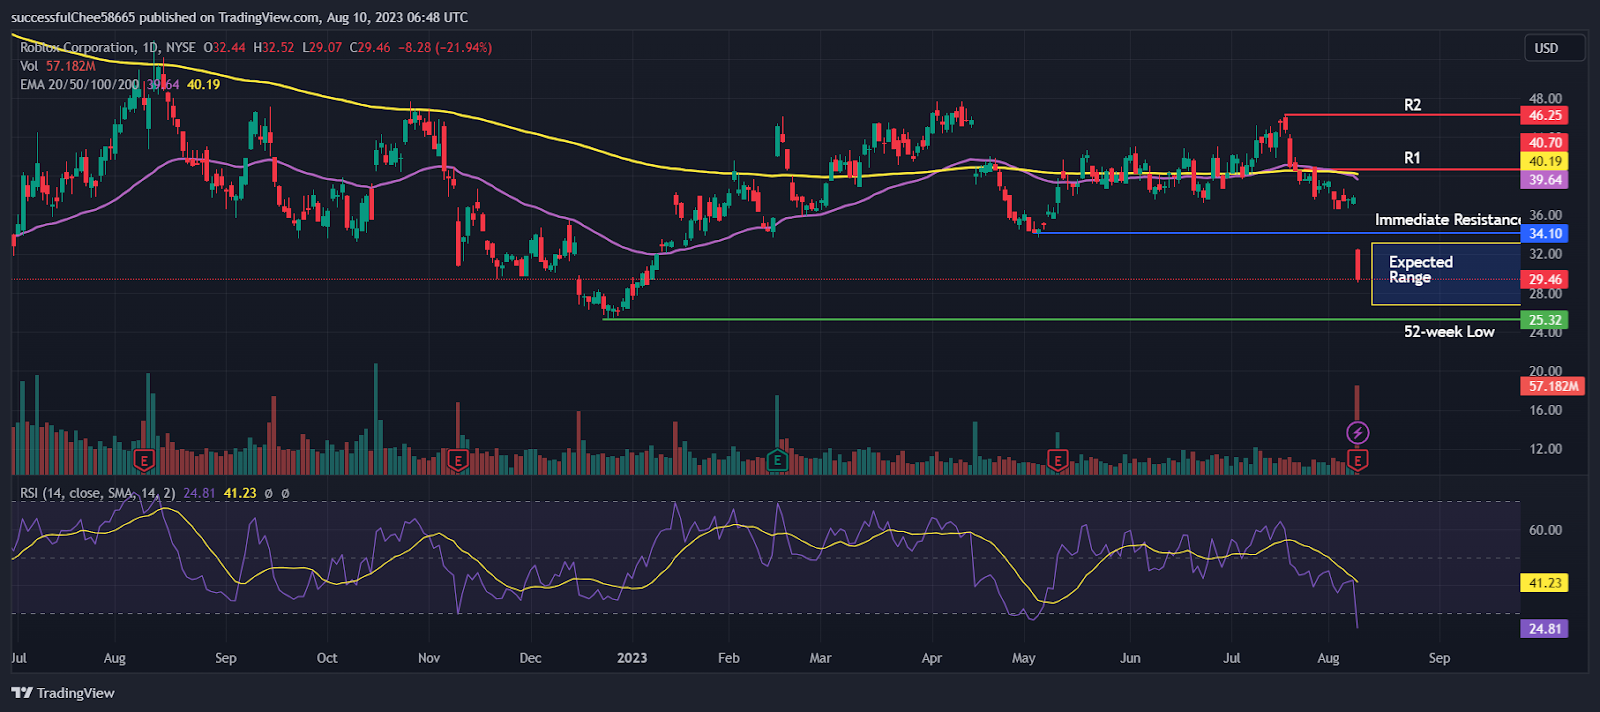Image resolution: width=1600 pixels, height=712 pixels.
Task: Click the Dec label on time axis
Action: (x=531, y=658)
